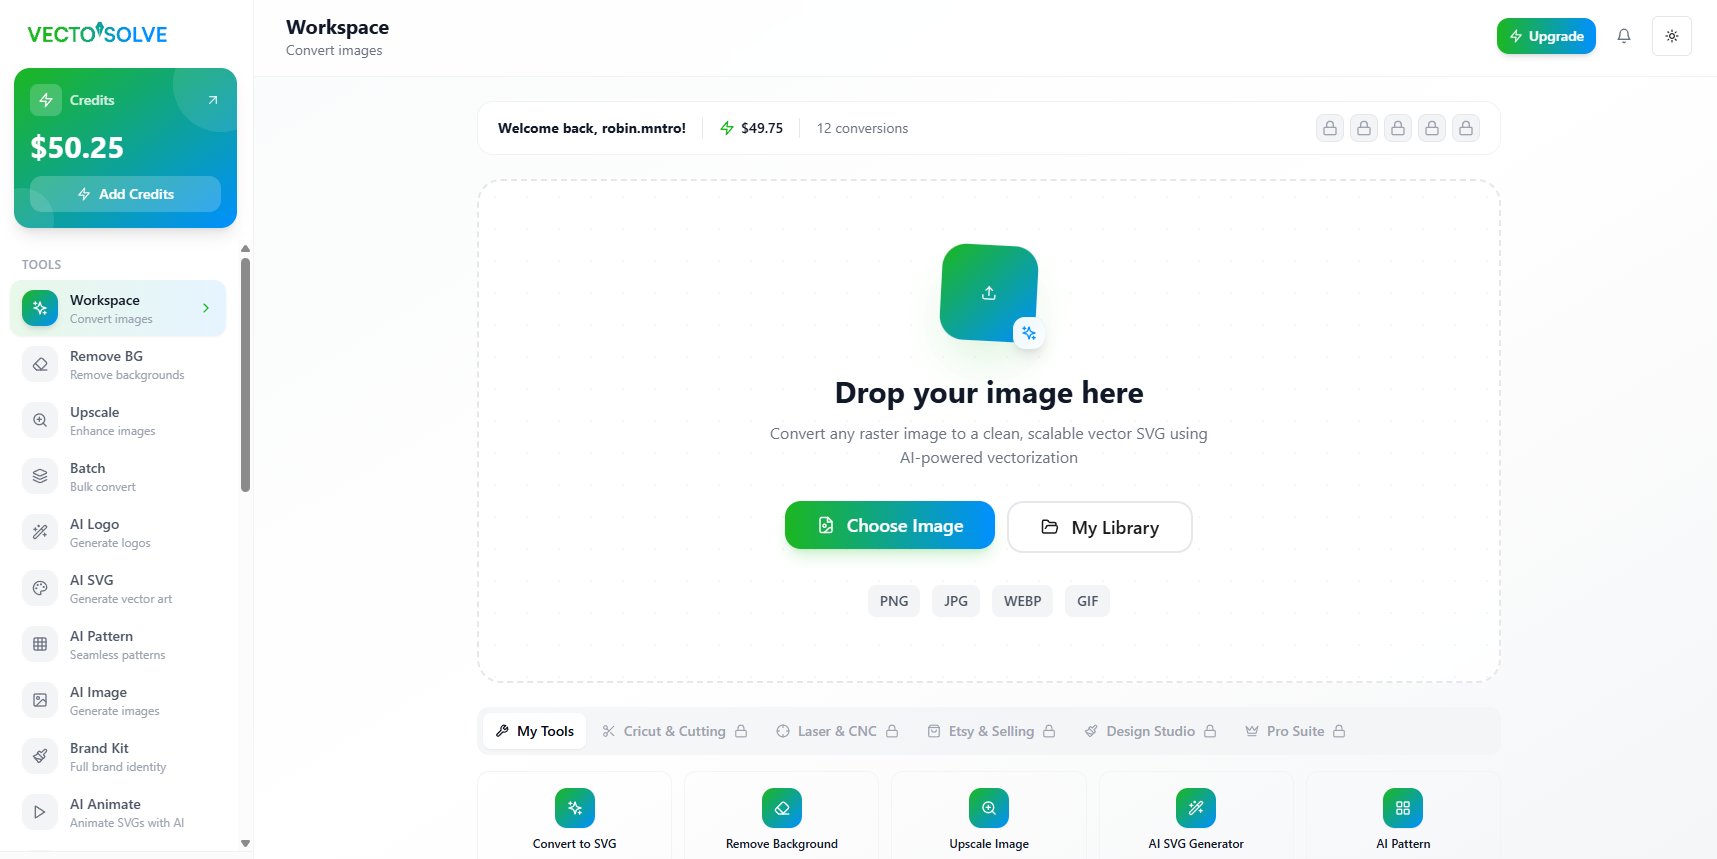
Task: Switch to Design Studio tab
Action: point(1151,731)
